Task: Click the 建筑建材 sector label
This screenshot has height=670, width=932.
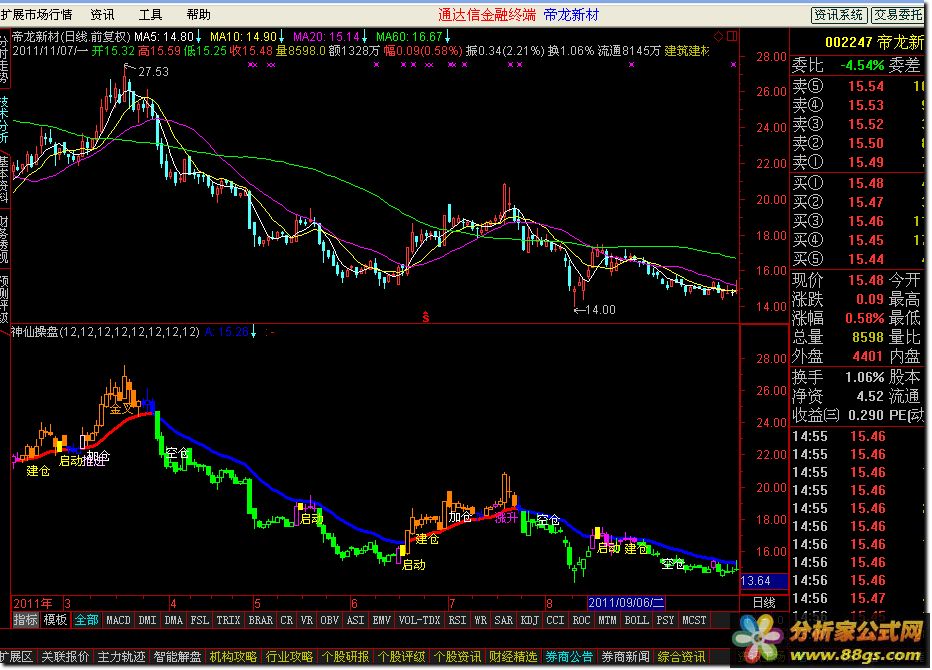Action: (687, 51)
